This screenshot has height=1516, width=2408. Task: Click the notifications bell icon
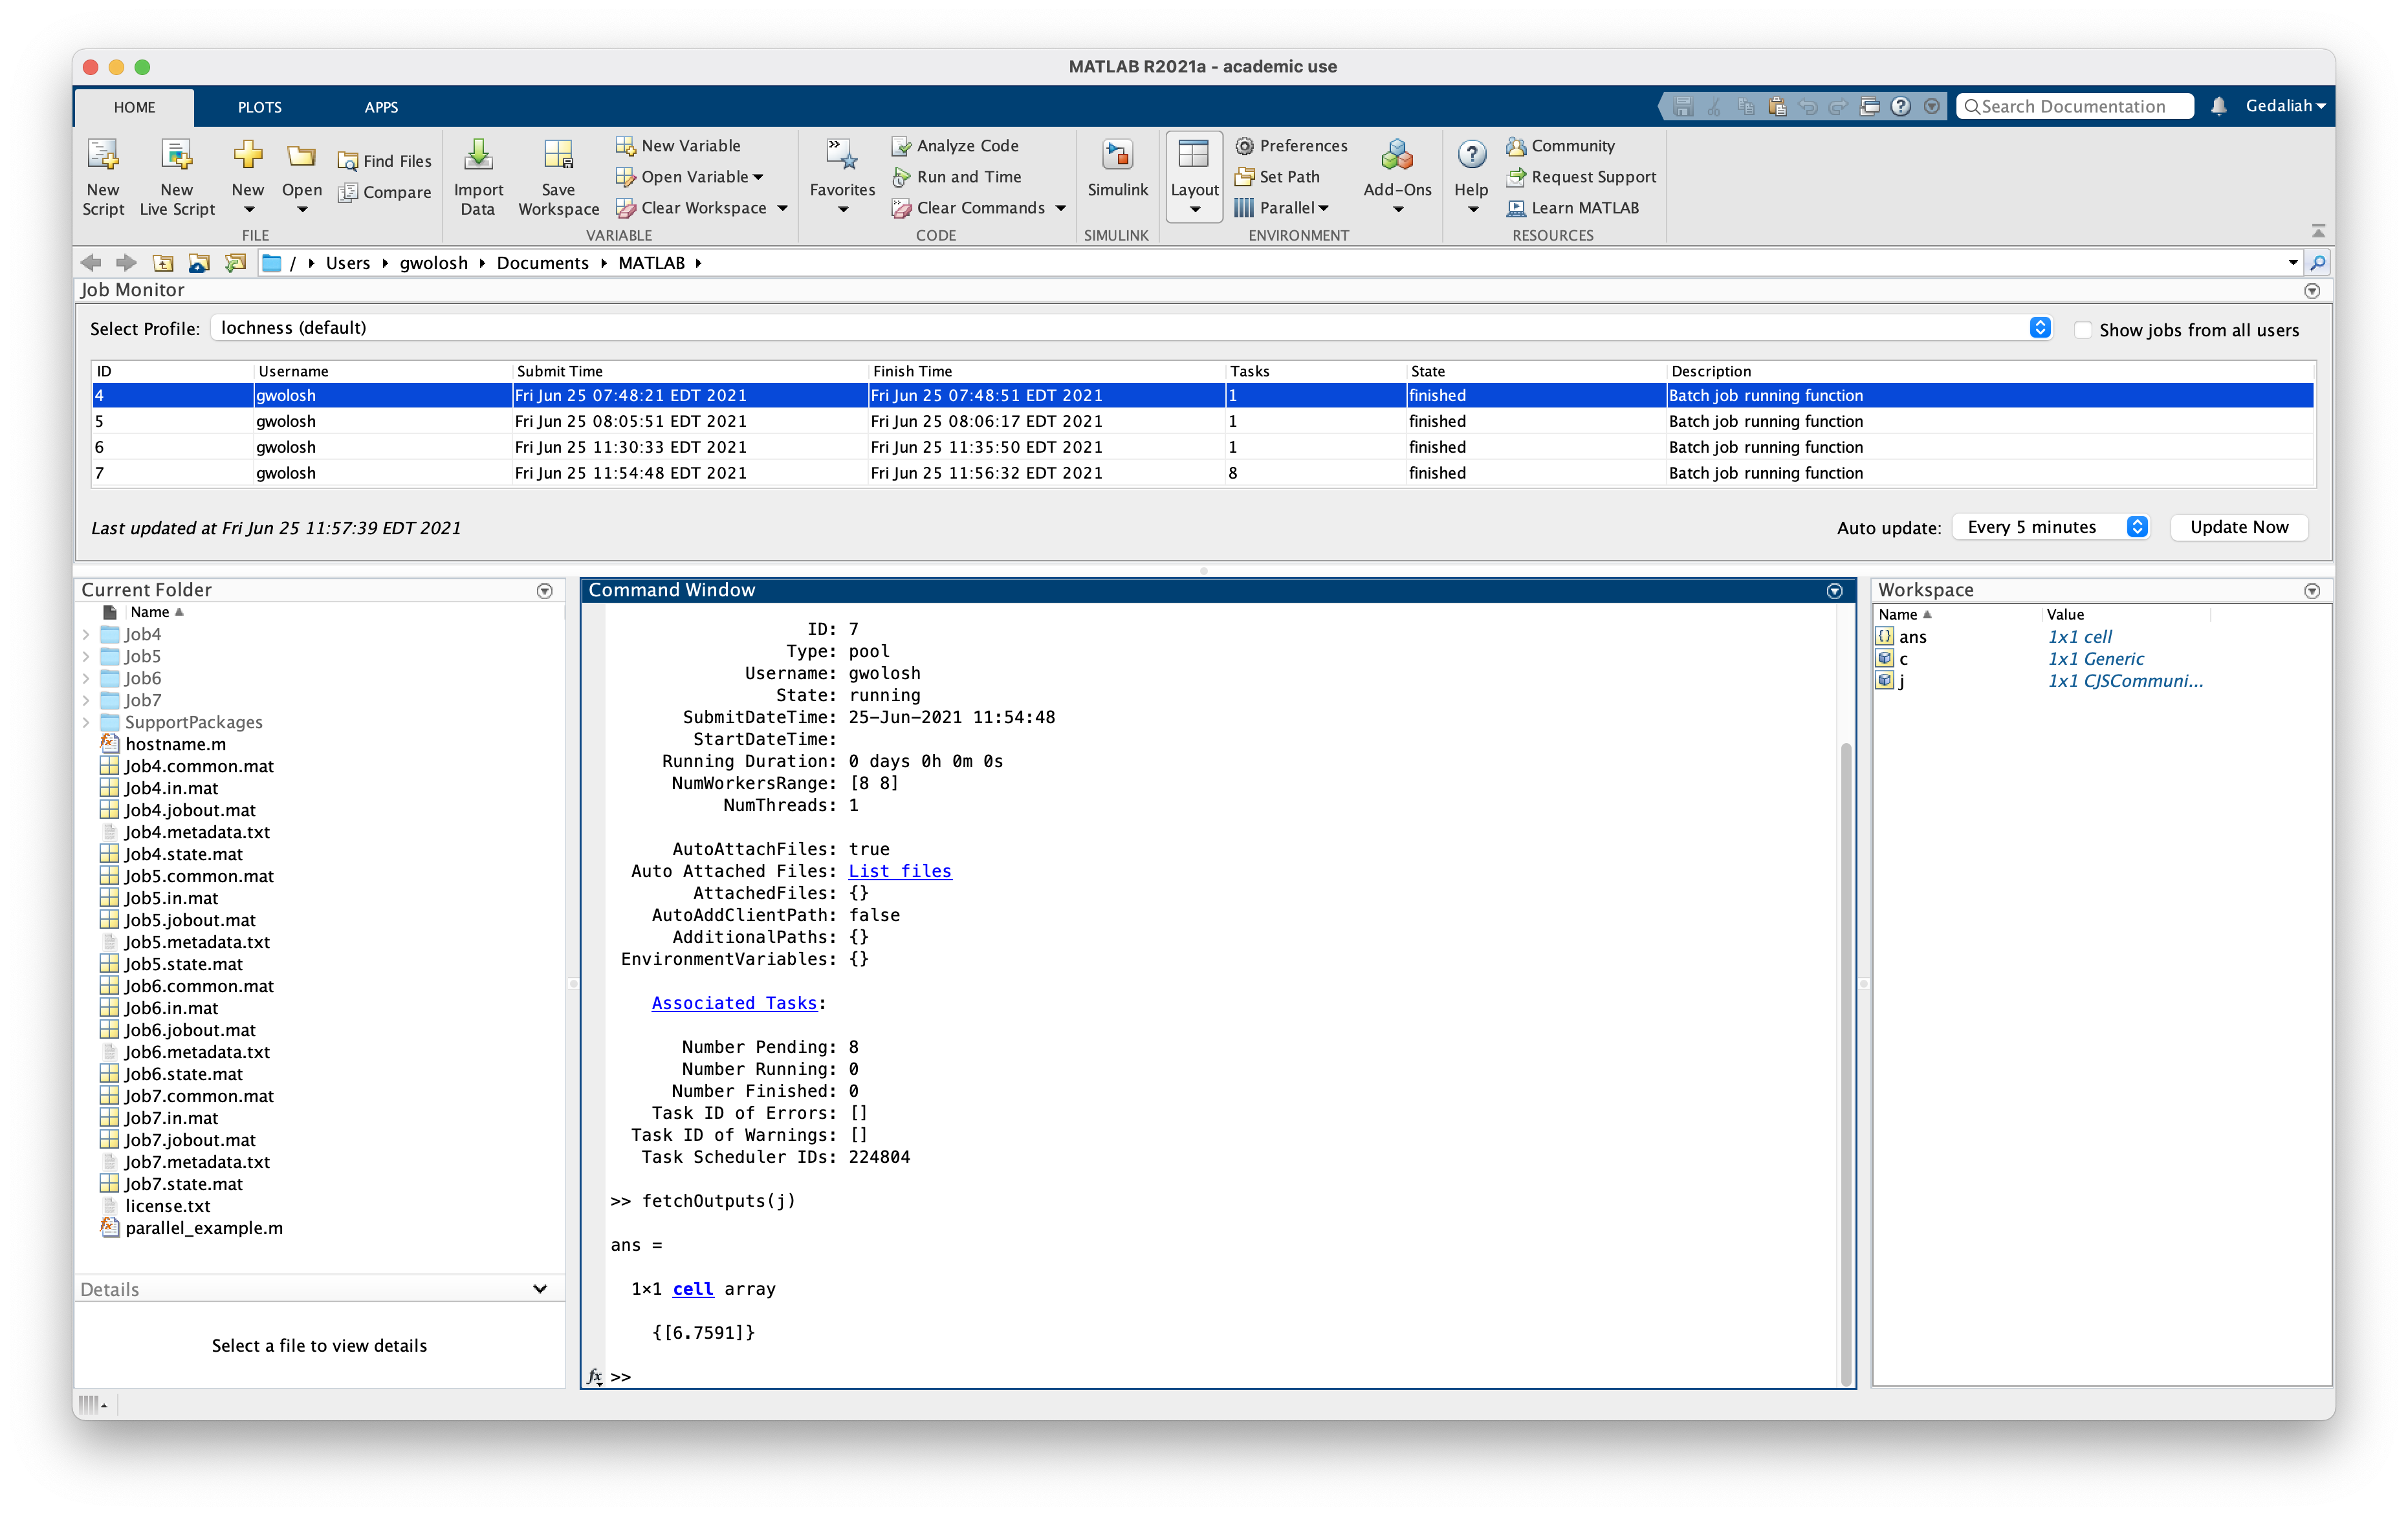point(2218,106)
